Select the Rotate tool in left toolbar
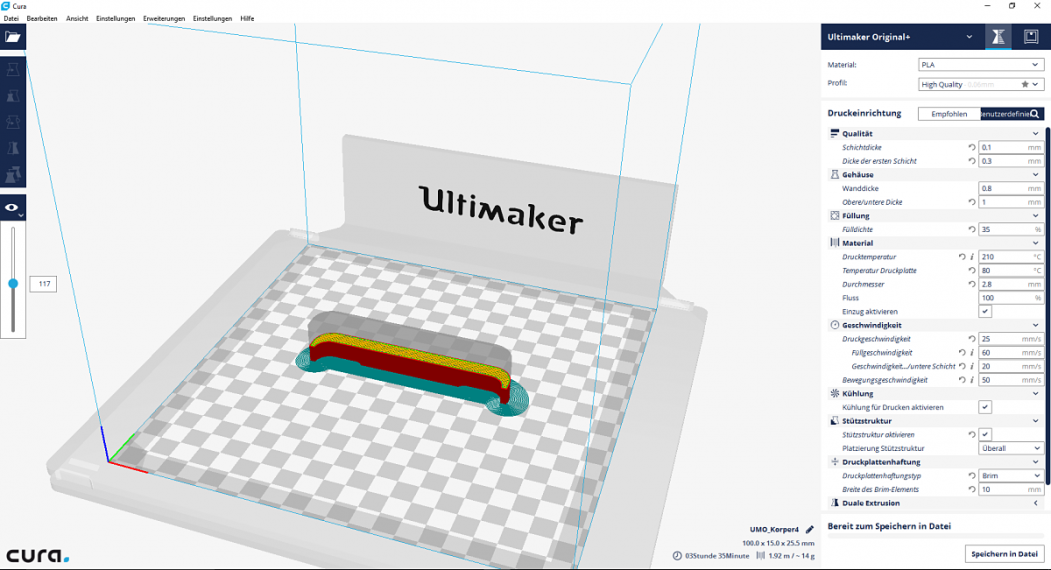1051x570 pixels. (x=13, y=122)
